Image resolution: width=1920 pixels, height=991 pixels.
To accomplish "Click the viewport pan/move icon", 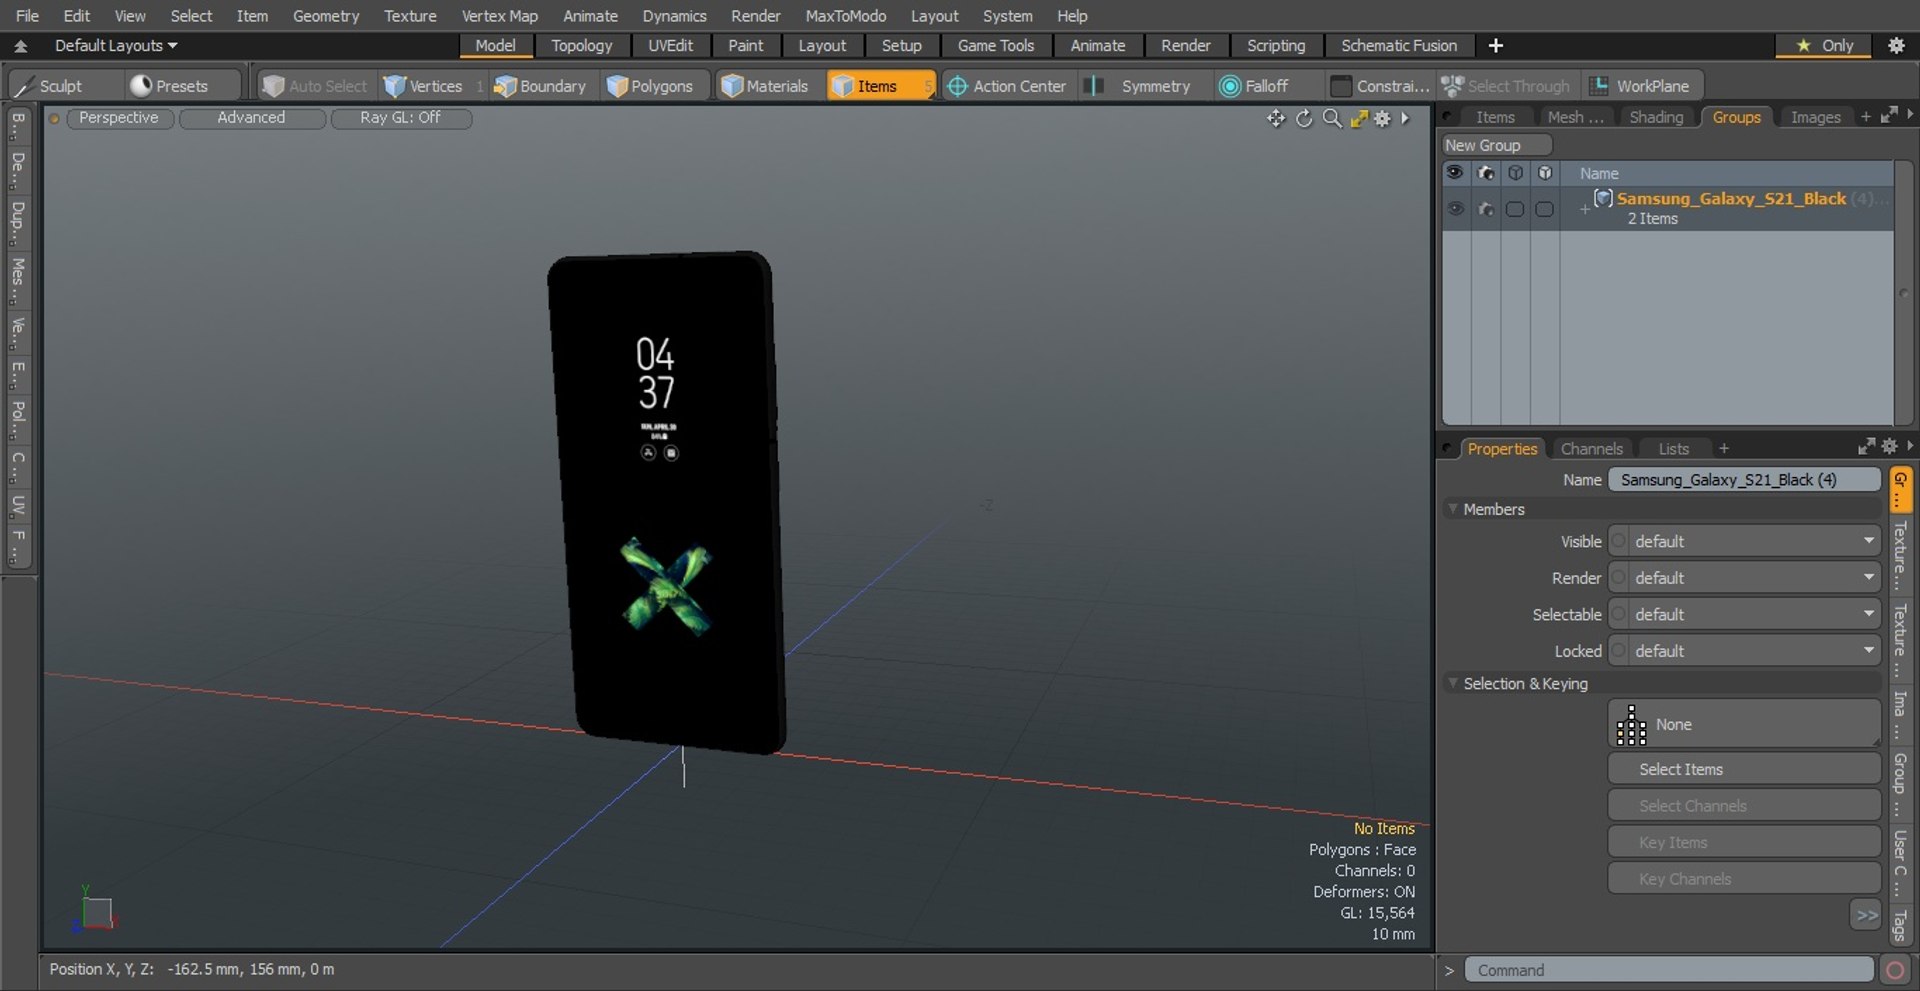I will tap(1276, 119).
